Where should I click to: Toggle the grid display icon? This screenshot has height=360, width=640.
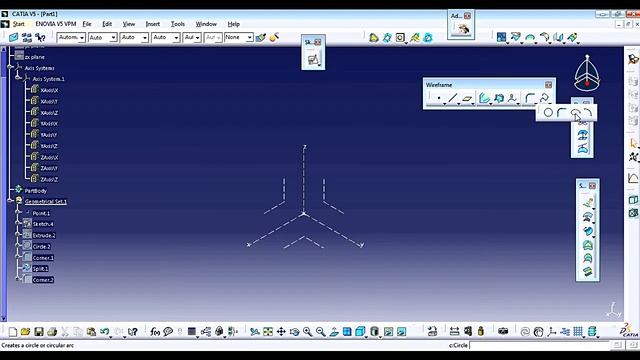pos(578,332)
